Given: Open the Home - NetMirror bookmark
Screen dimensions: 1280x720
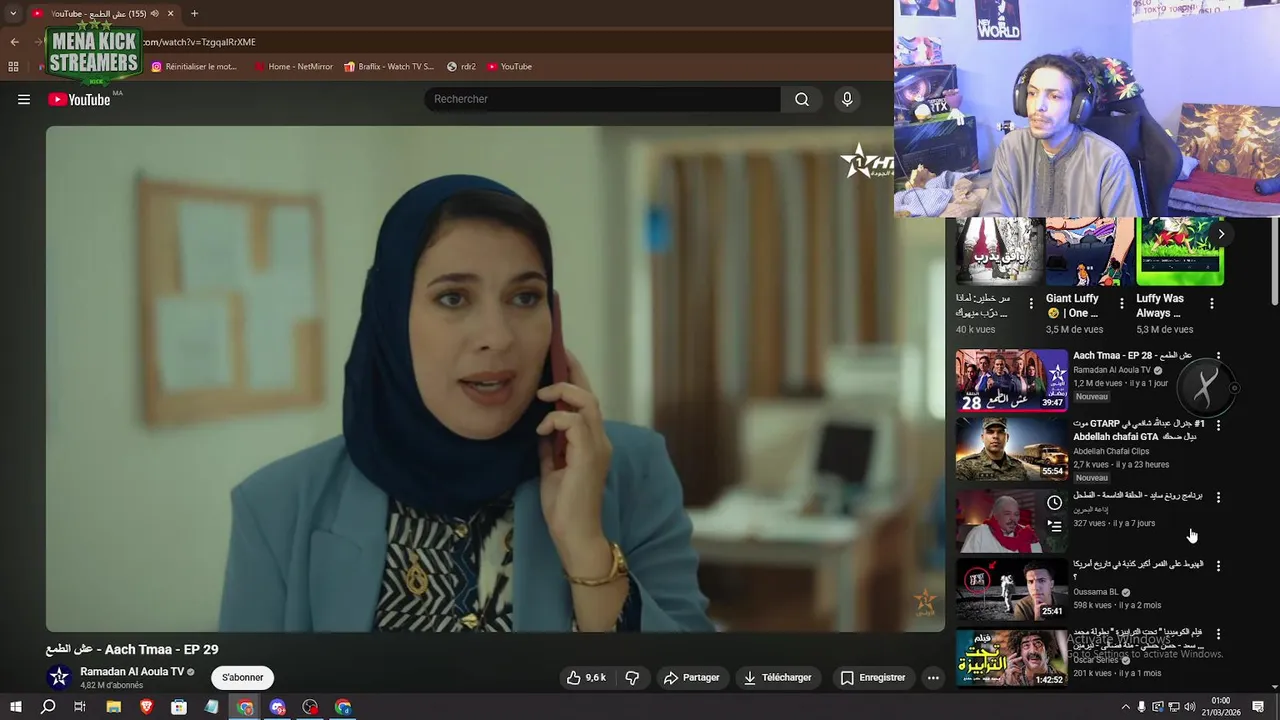Looking at the screenshot, I should point(293,67).
